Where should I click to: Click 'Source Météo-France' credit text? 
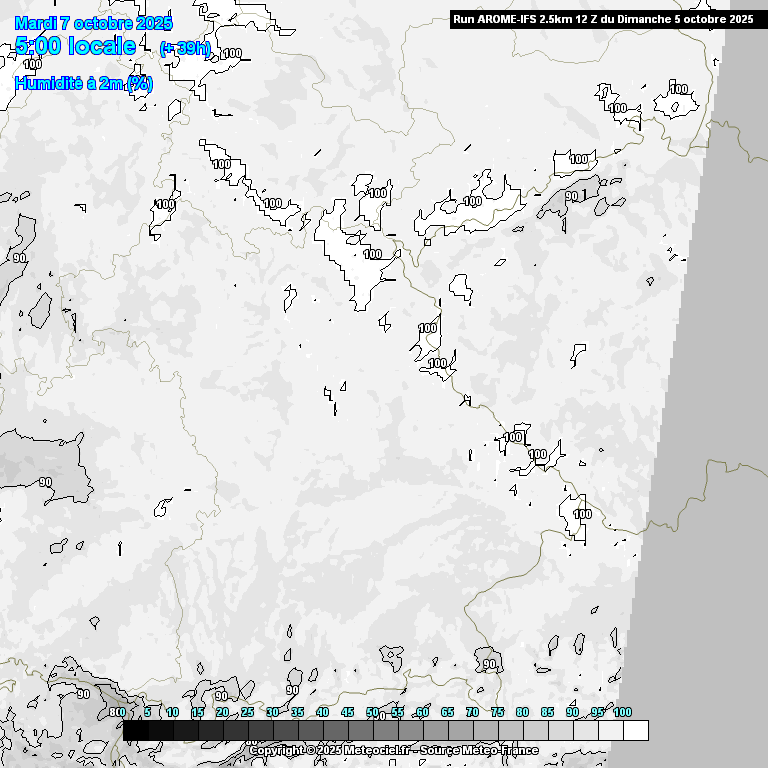[480, 750]
